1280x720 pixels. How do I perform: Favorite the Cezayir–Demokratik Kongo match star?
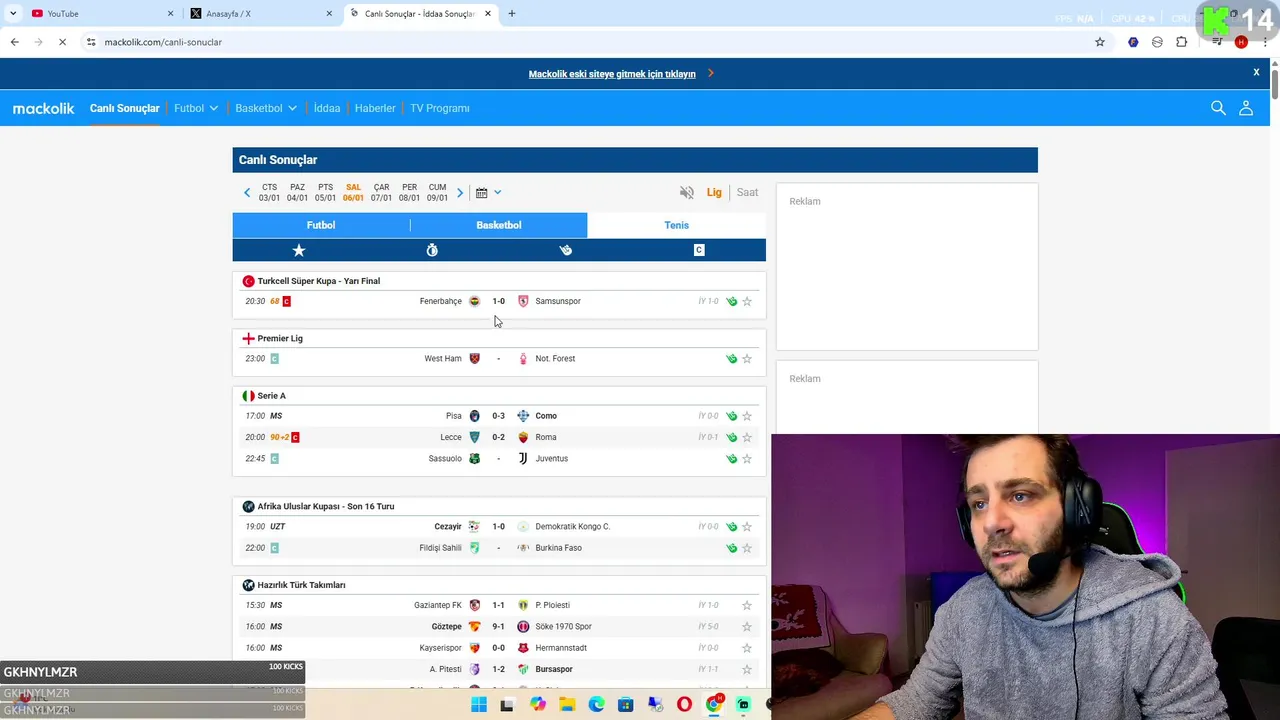(747, 527)
